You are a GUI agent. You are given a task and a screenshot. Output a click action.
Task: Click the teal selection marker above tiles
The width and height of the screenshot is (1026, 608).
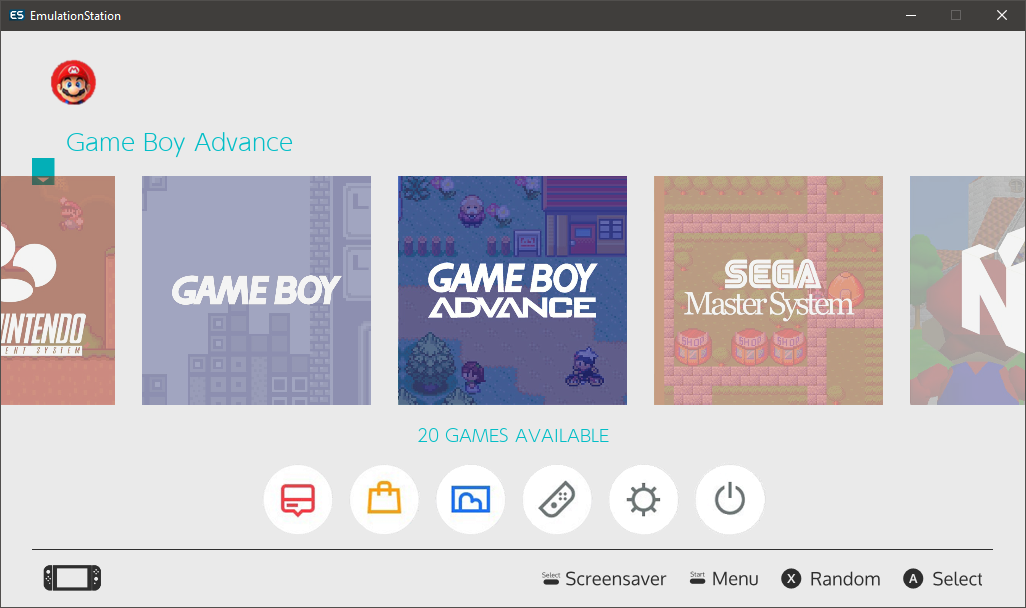click(43, 171)
